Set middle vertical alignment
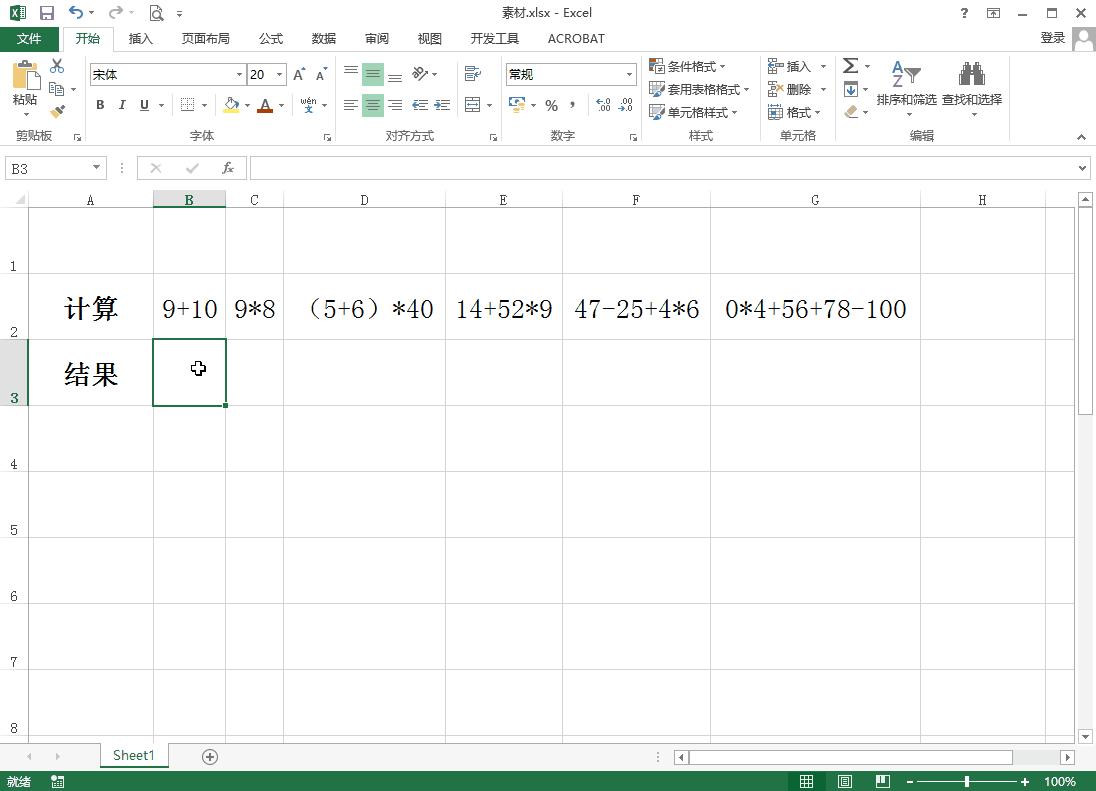This screenshot has width=1096, height=791. click(x=373, y=74)
